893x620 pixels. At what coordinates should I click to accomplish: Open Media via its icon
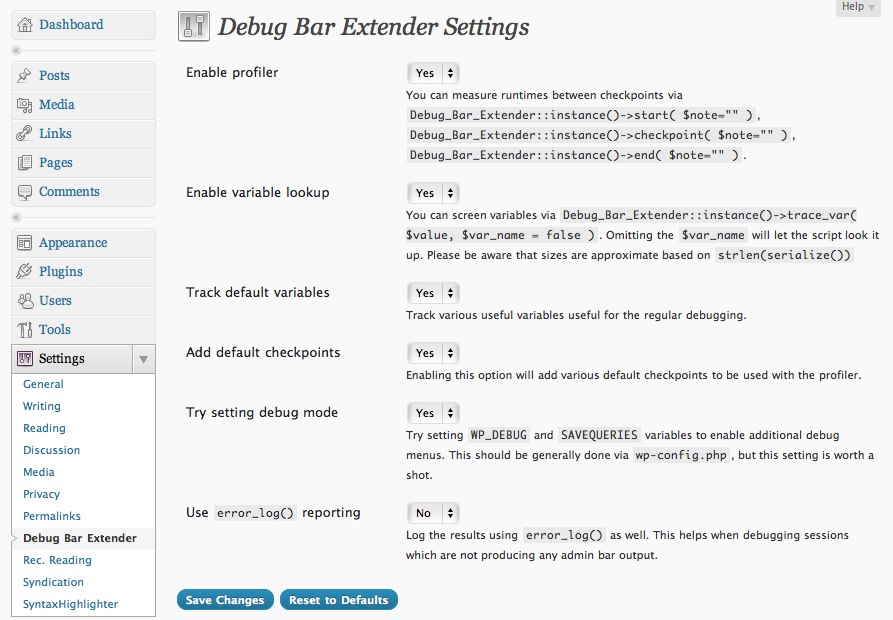tap(25, 105)
